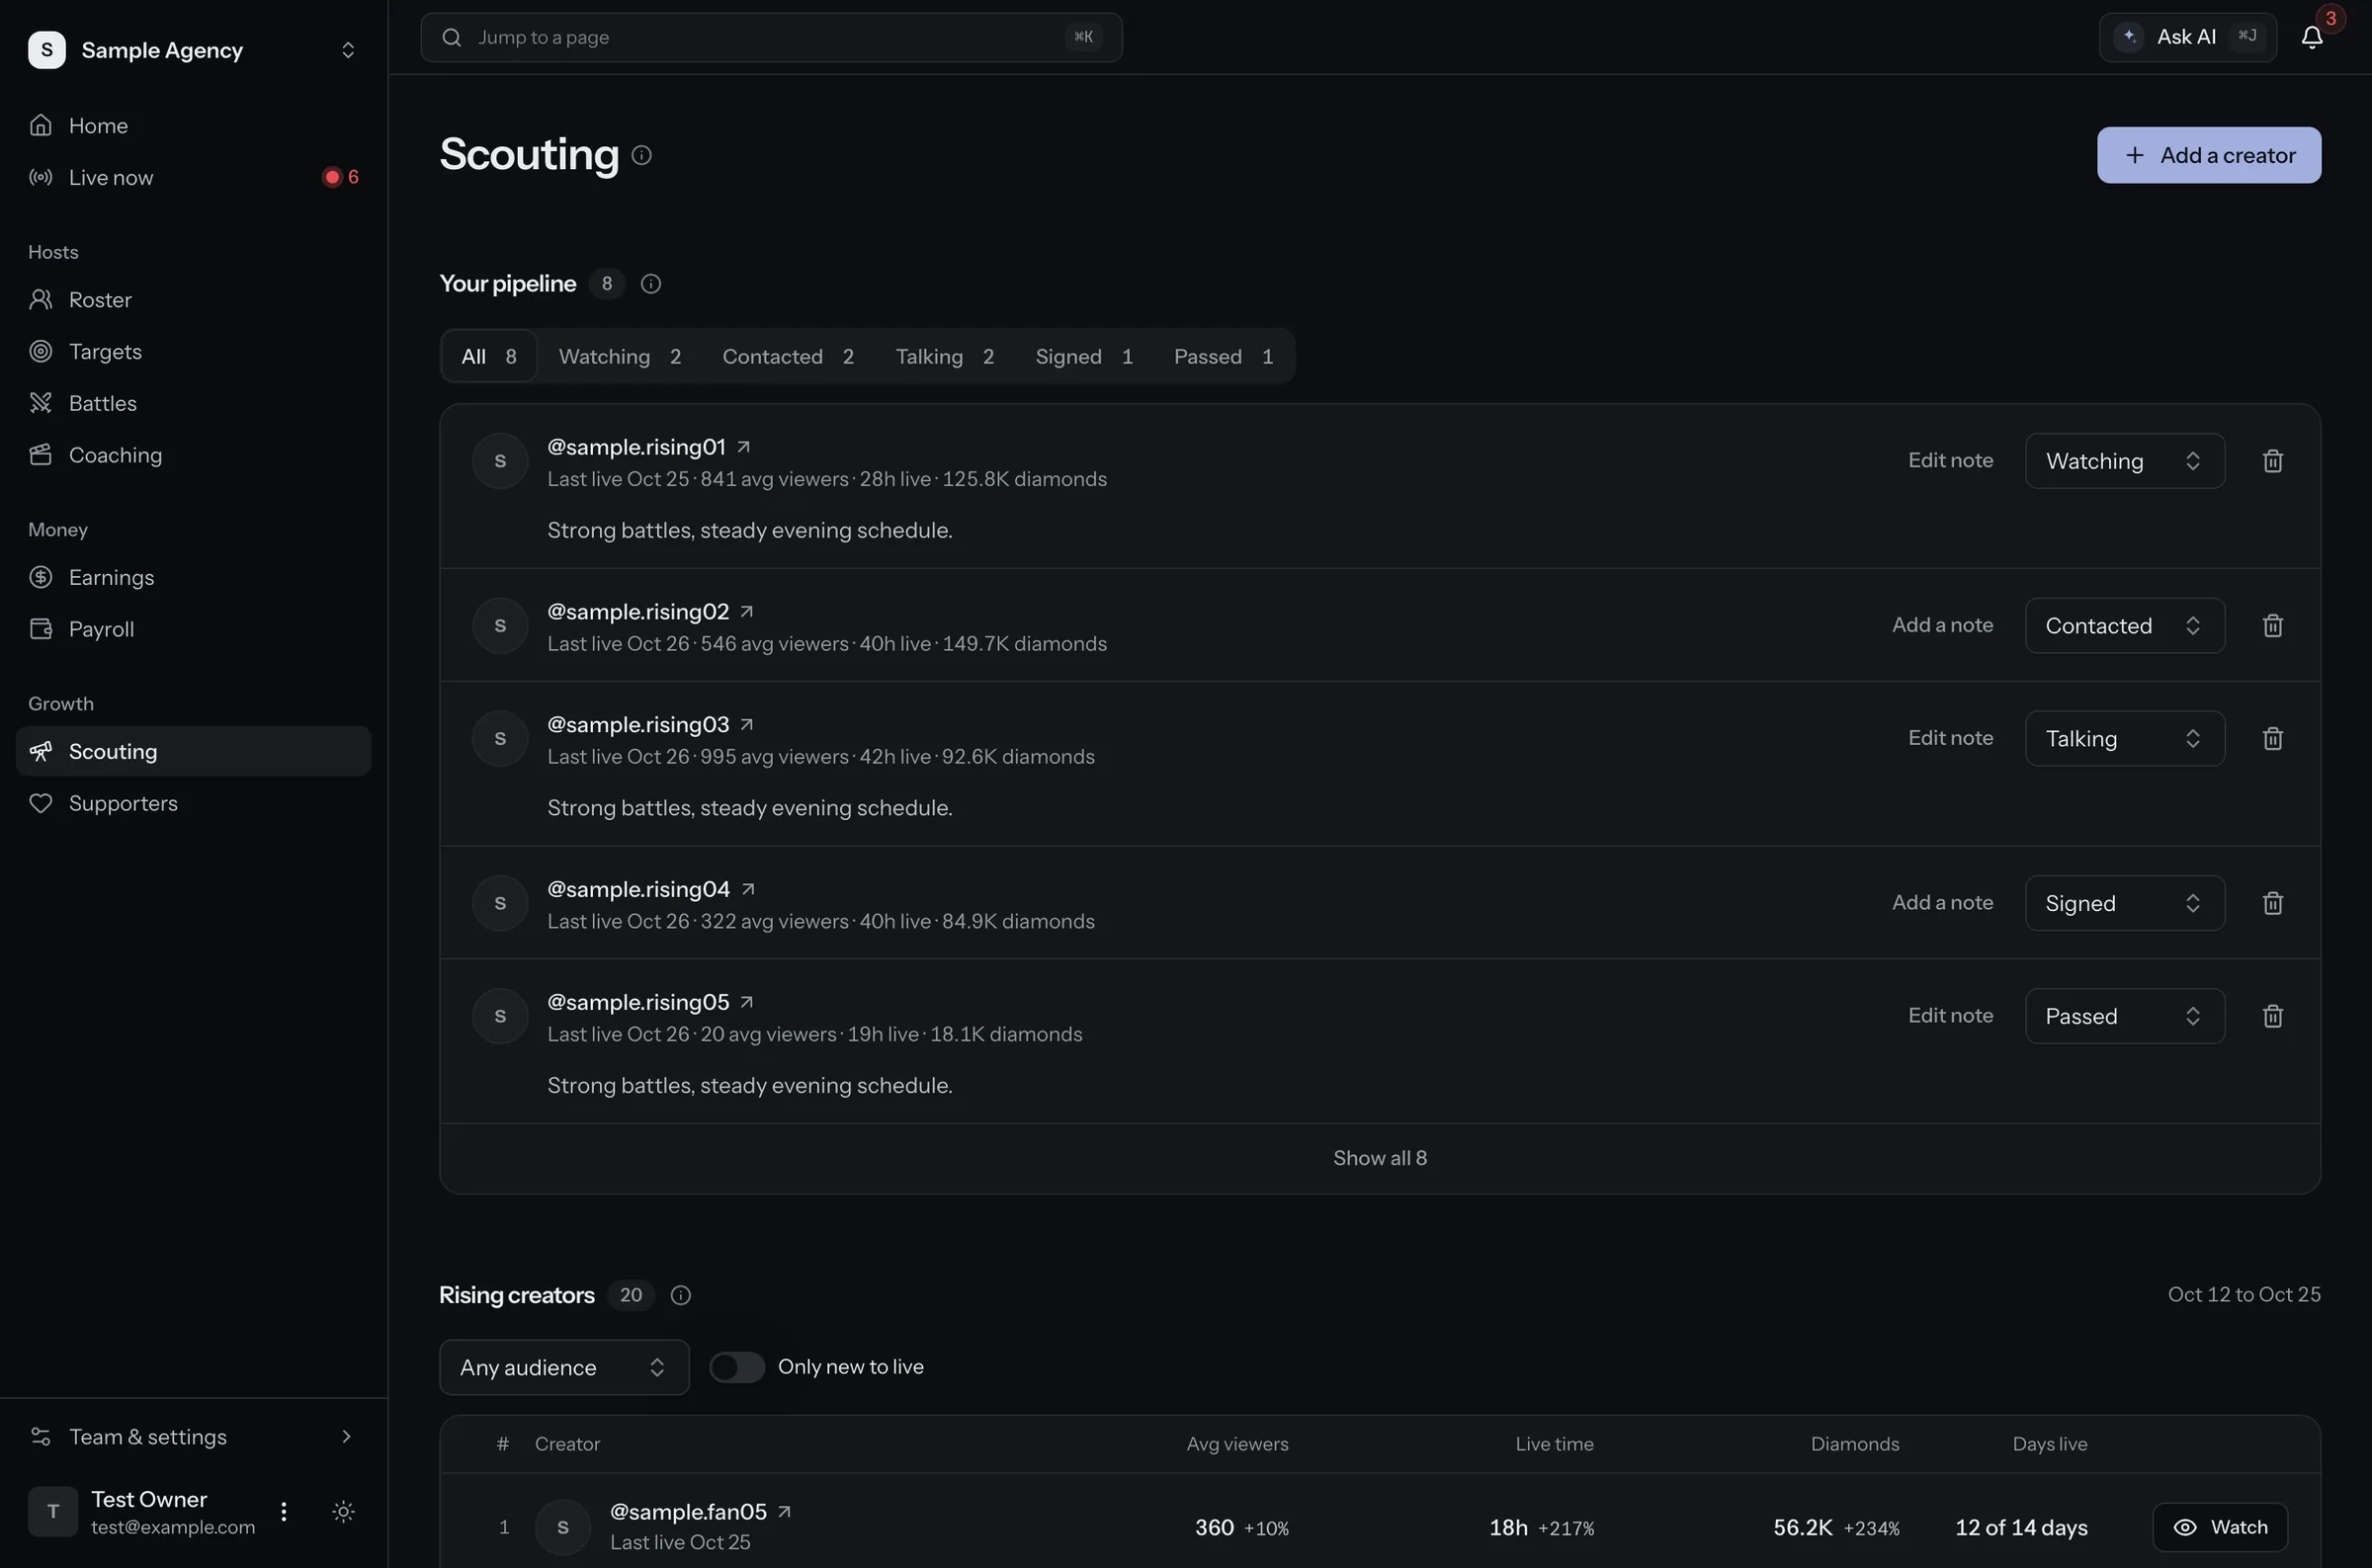This screenshot has height=1568, width=2372.
Task: Click the info icon next to Rising creators
Action: click(681, 1295)
